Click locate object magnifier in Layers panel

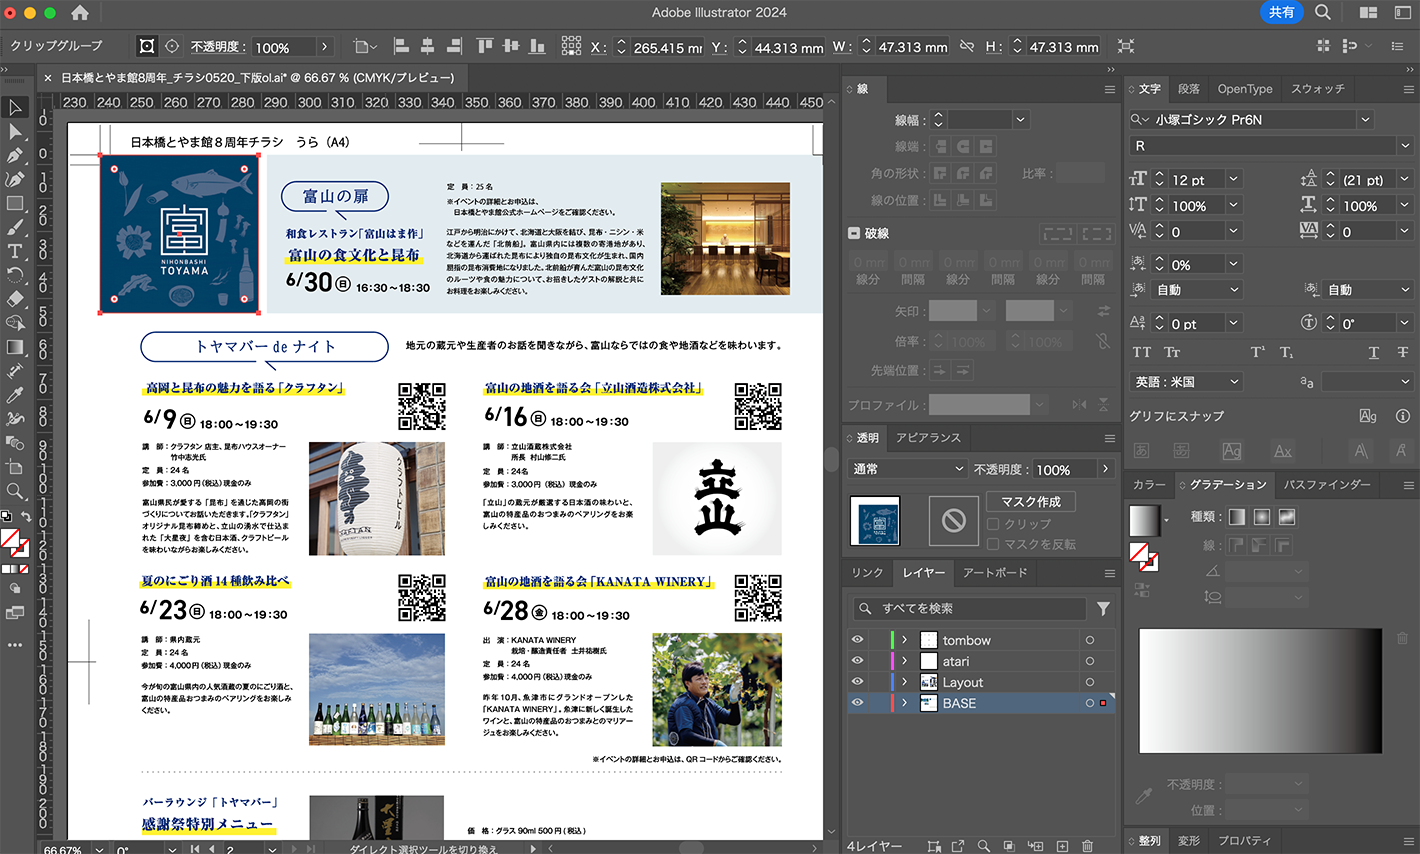coord(984,846)
